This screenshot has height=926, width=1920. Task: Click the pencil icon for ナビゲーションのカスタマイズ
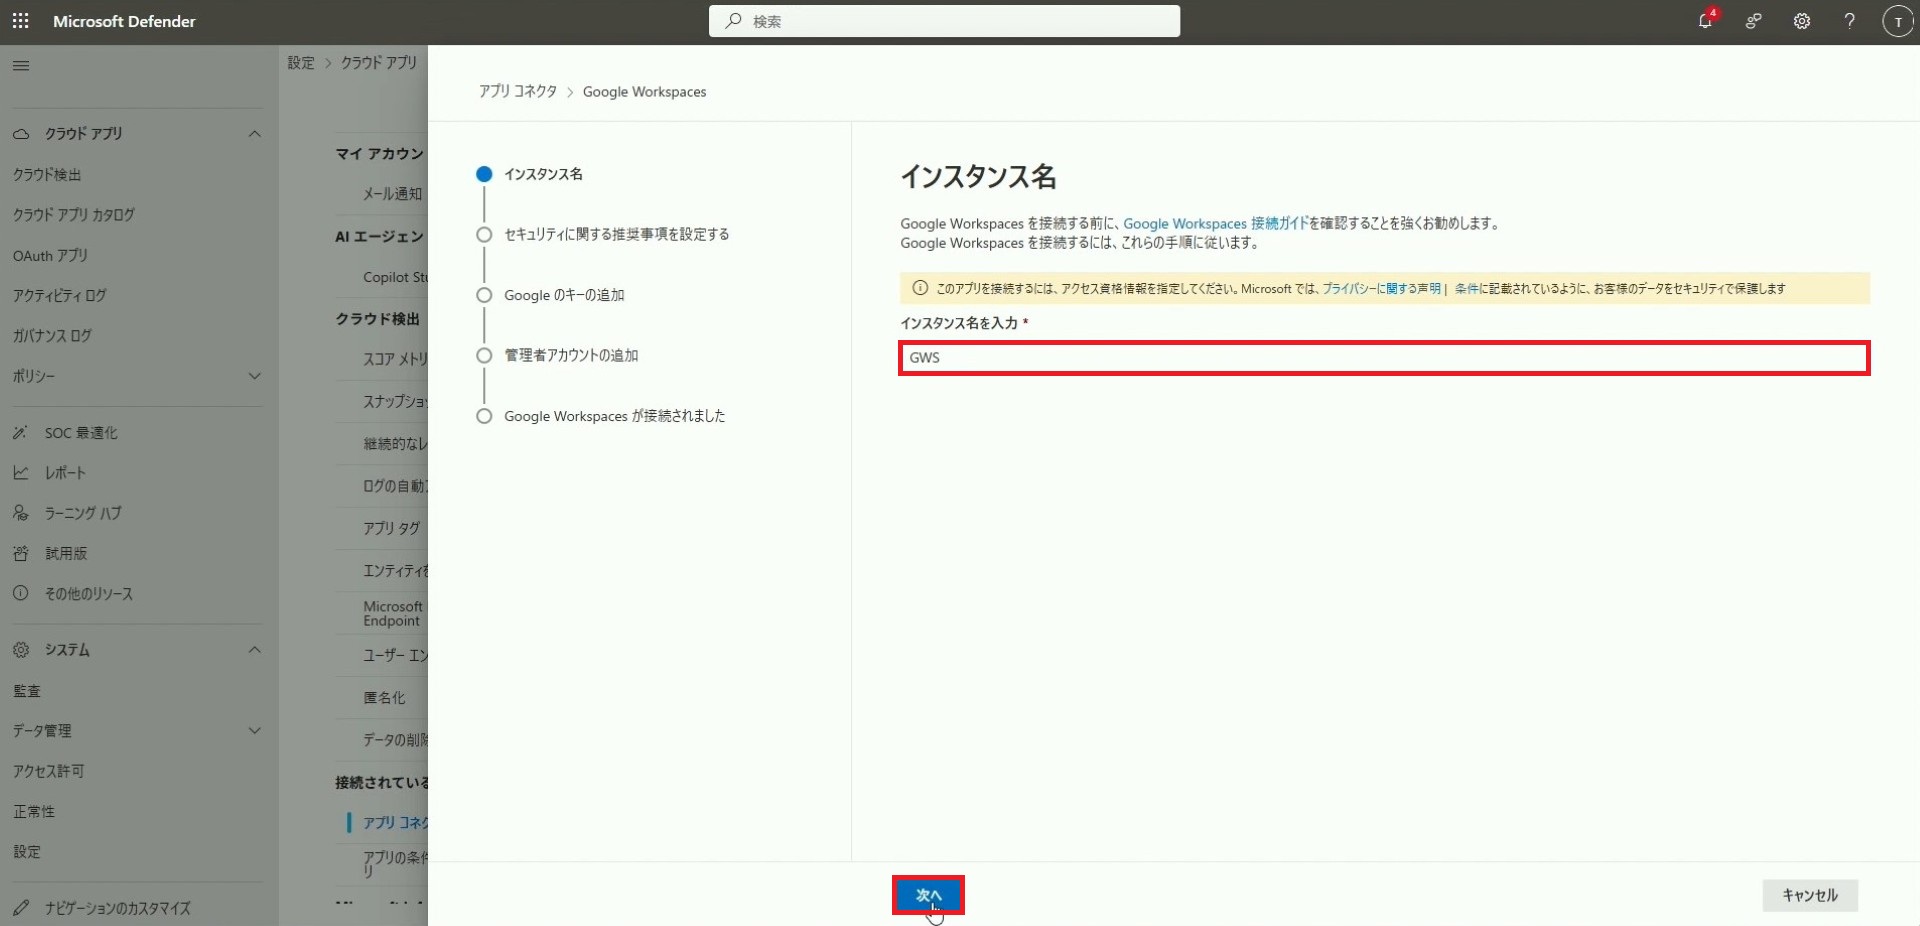[21, 908]
